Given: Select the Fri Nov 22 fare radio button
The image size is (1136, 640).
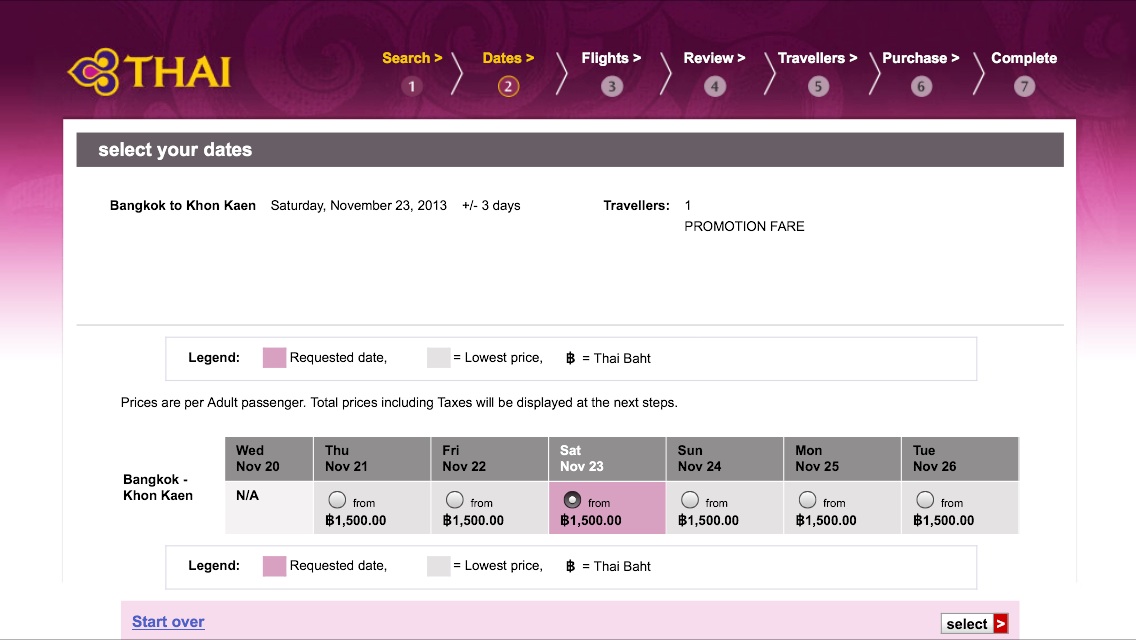Looking at the screenshot, I should coord(455,500).
